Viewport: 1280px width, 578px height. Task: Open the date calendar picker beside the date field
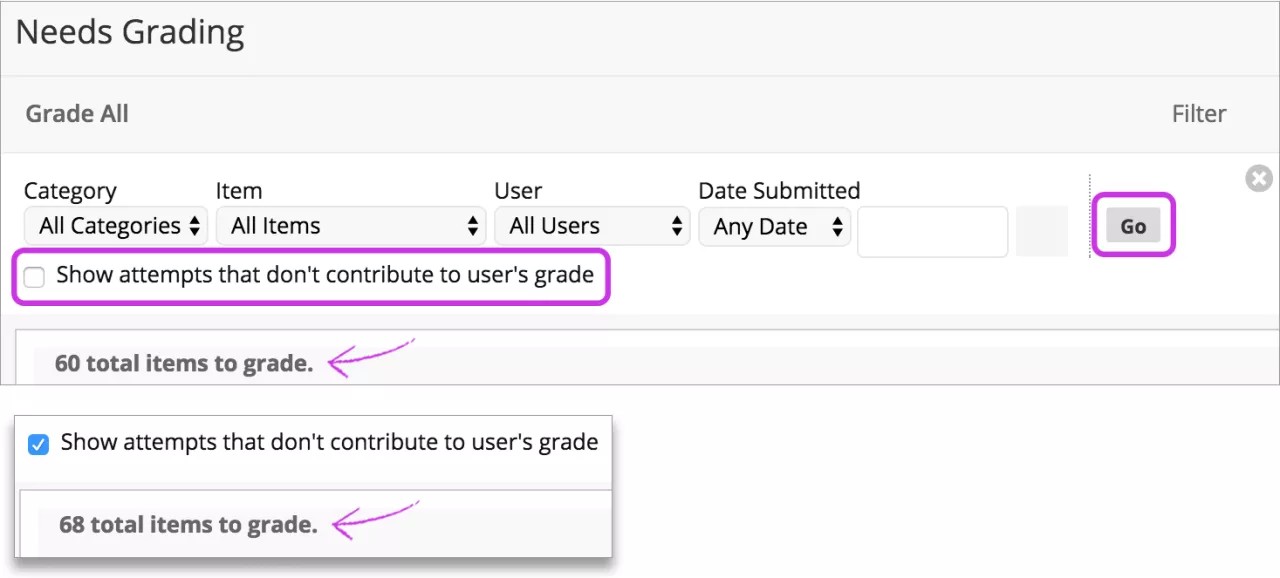point(1041,231)
